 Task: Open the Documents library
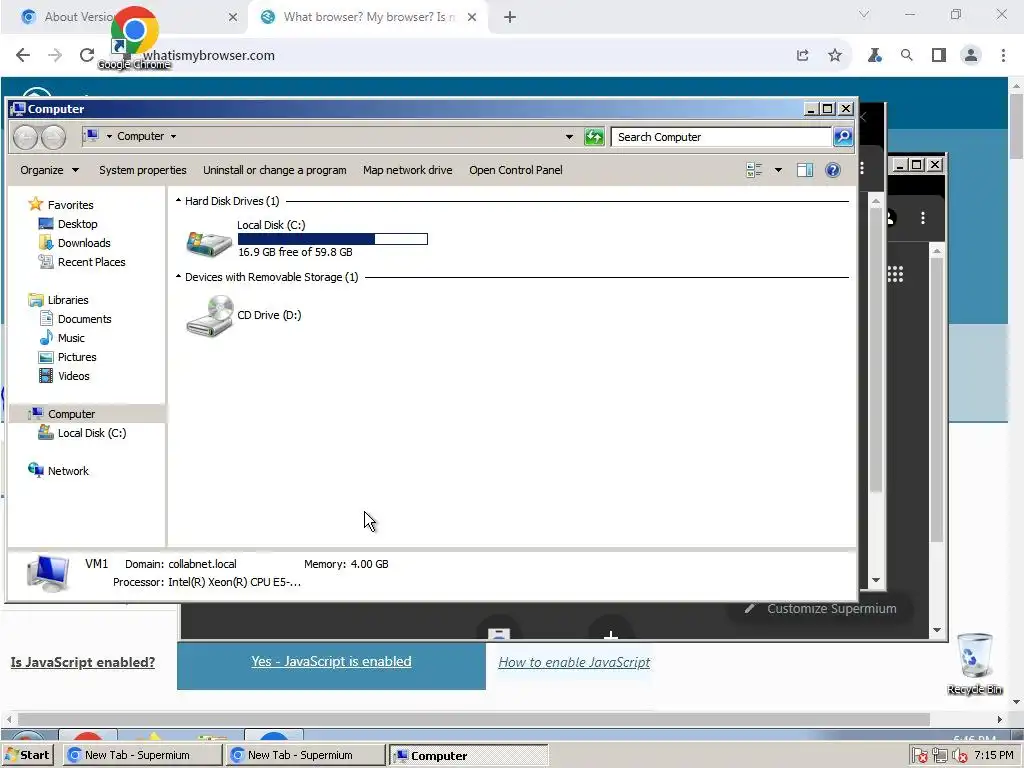tap(84, 319)
